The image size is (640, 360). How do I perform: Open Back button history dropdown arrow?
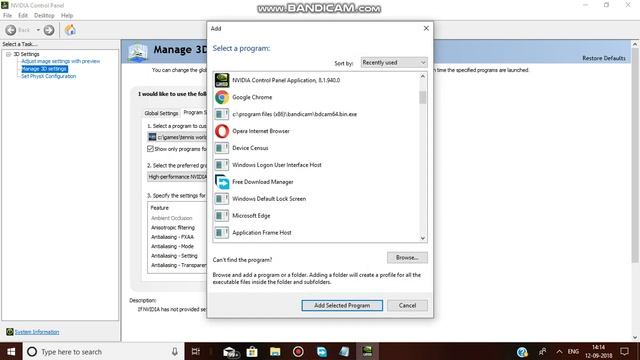tap(38, 30)
